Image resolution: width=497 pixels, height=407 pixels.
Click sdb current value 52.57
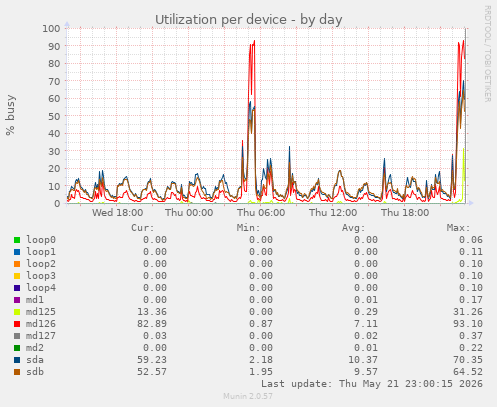tap(152, 372)
